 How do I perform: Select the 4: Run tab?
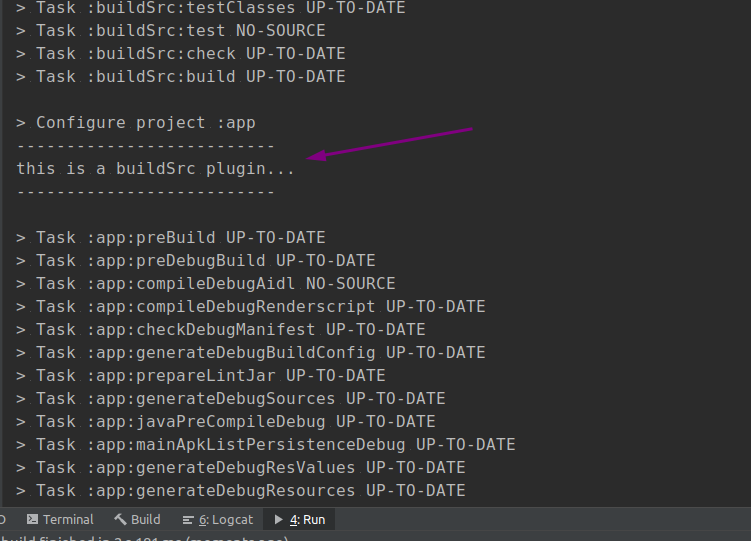coord(299,519)
